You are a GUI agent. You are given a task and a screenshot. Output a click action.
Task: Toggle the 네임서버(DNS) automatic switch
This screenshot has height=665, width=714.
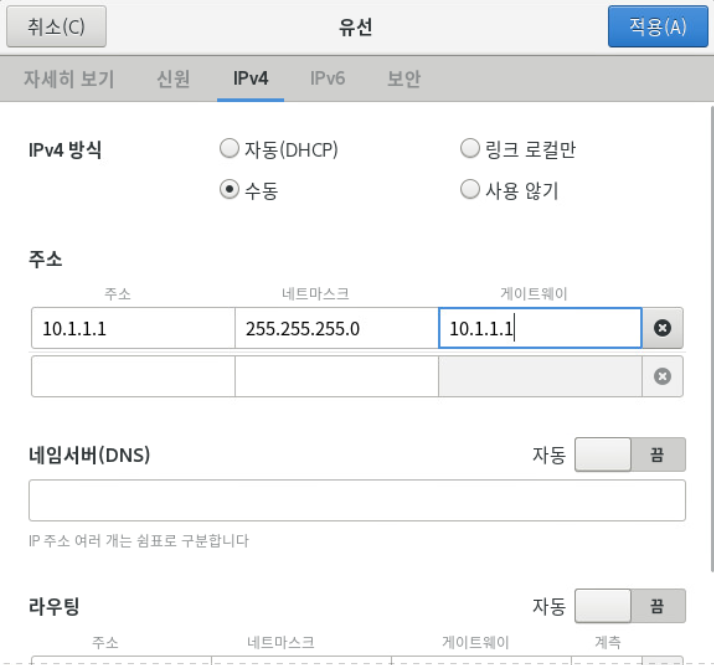630,455
